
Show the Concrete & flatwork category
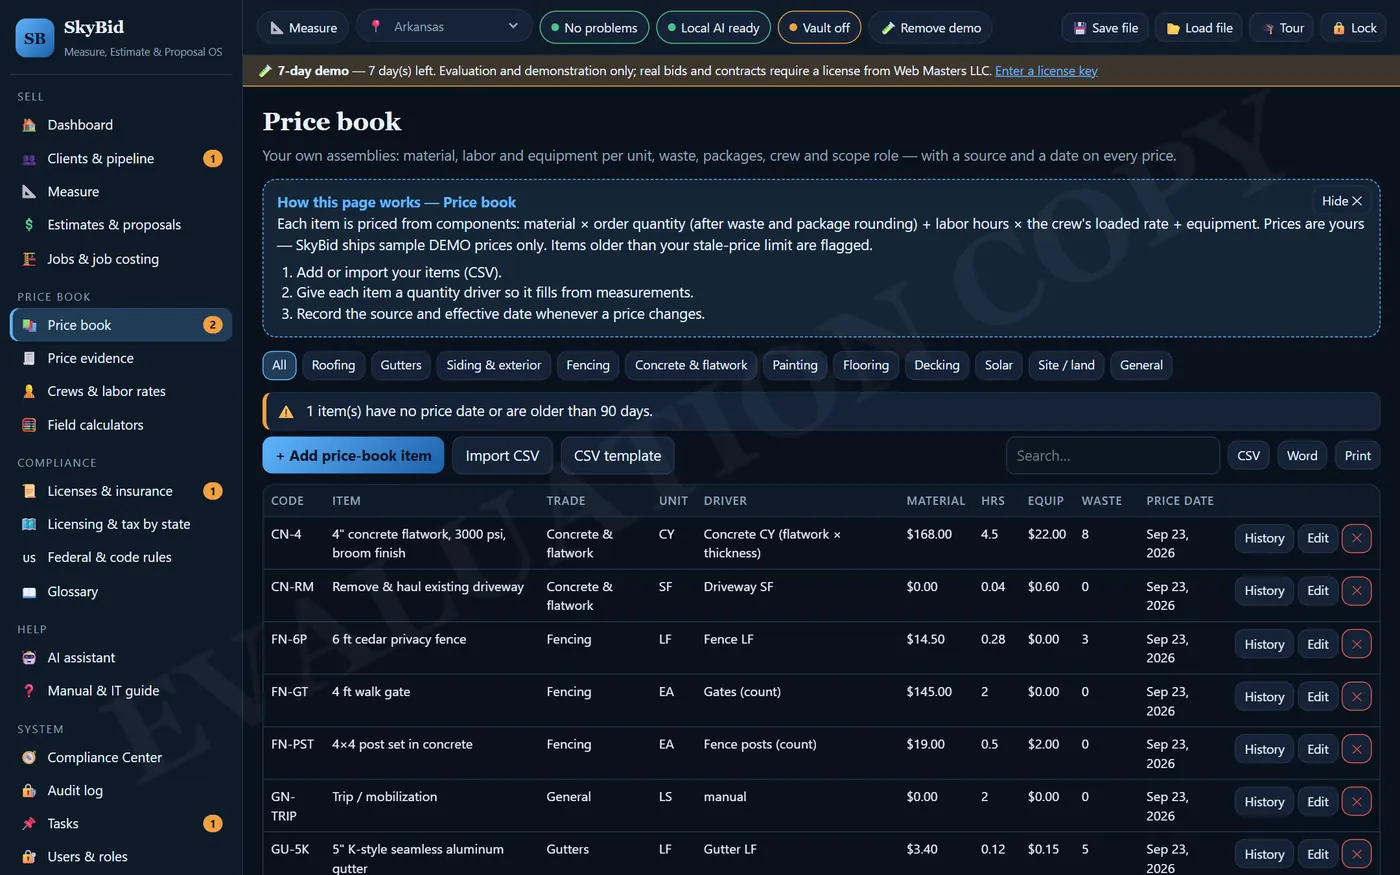[691, 365]
